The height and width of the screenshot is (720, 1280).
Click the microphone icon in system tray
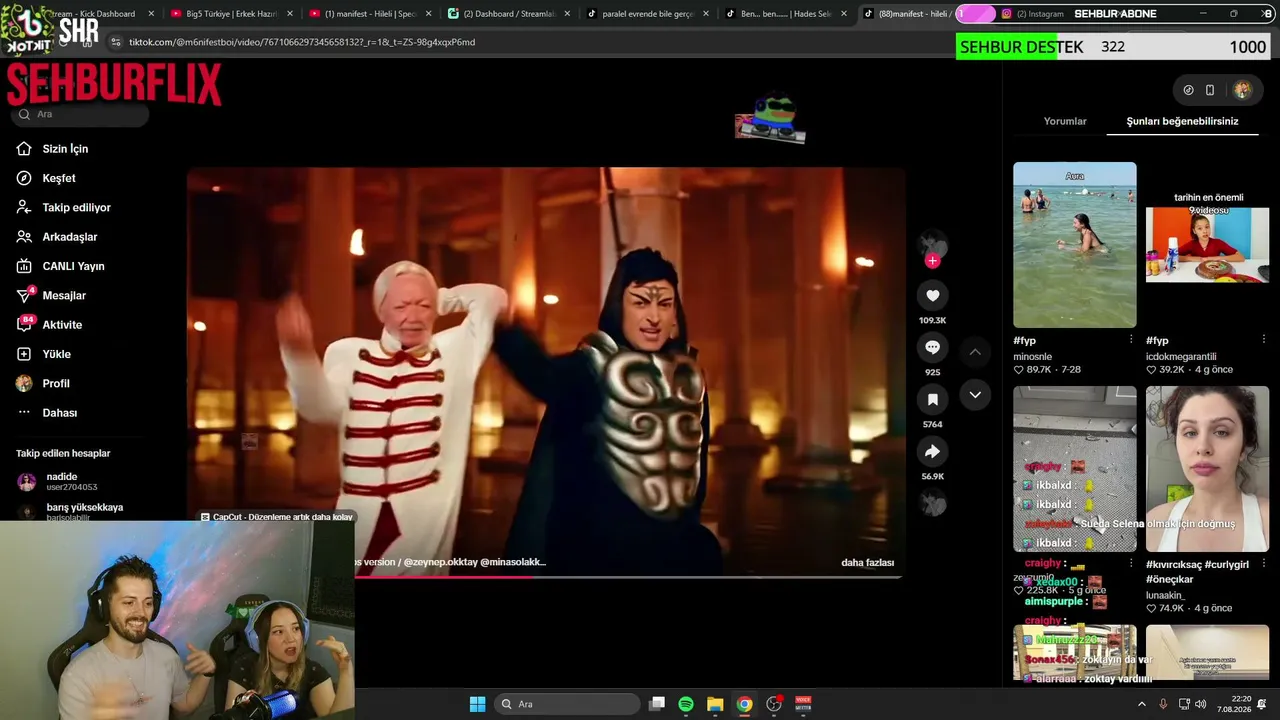[x=1163, y=704]
